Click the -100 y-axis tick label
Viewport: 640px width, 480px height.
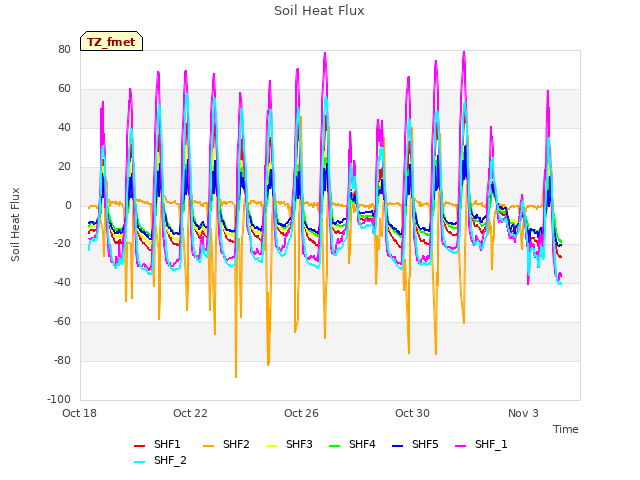pos(59,399)
